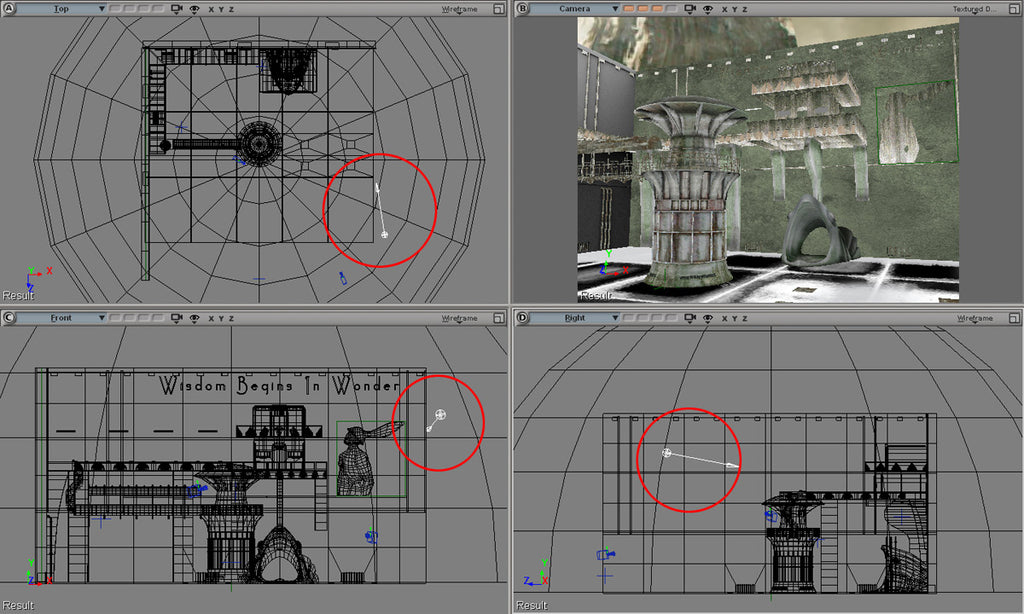Click the Result label in the Front viewport
The height and width of the screenshot is (614, 1024).
point(17,602)
